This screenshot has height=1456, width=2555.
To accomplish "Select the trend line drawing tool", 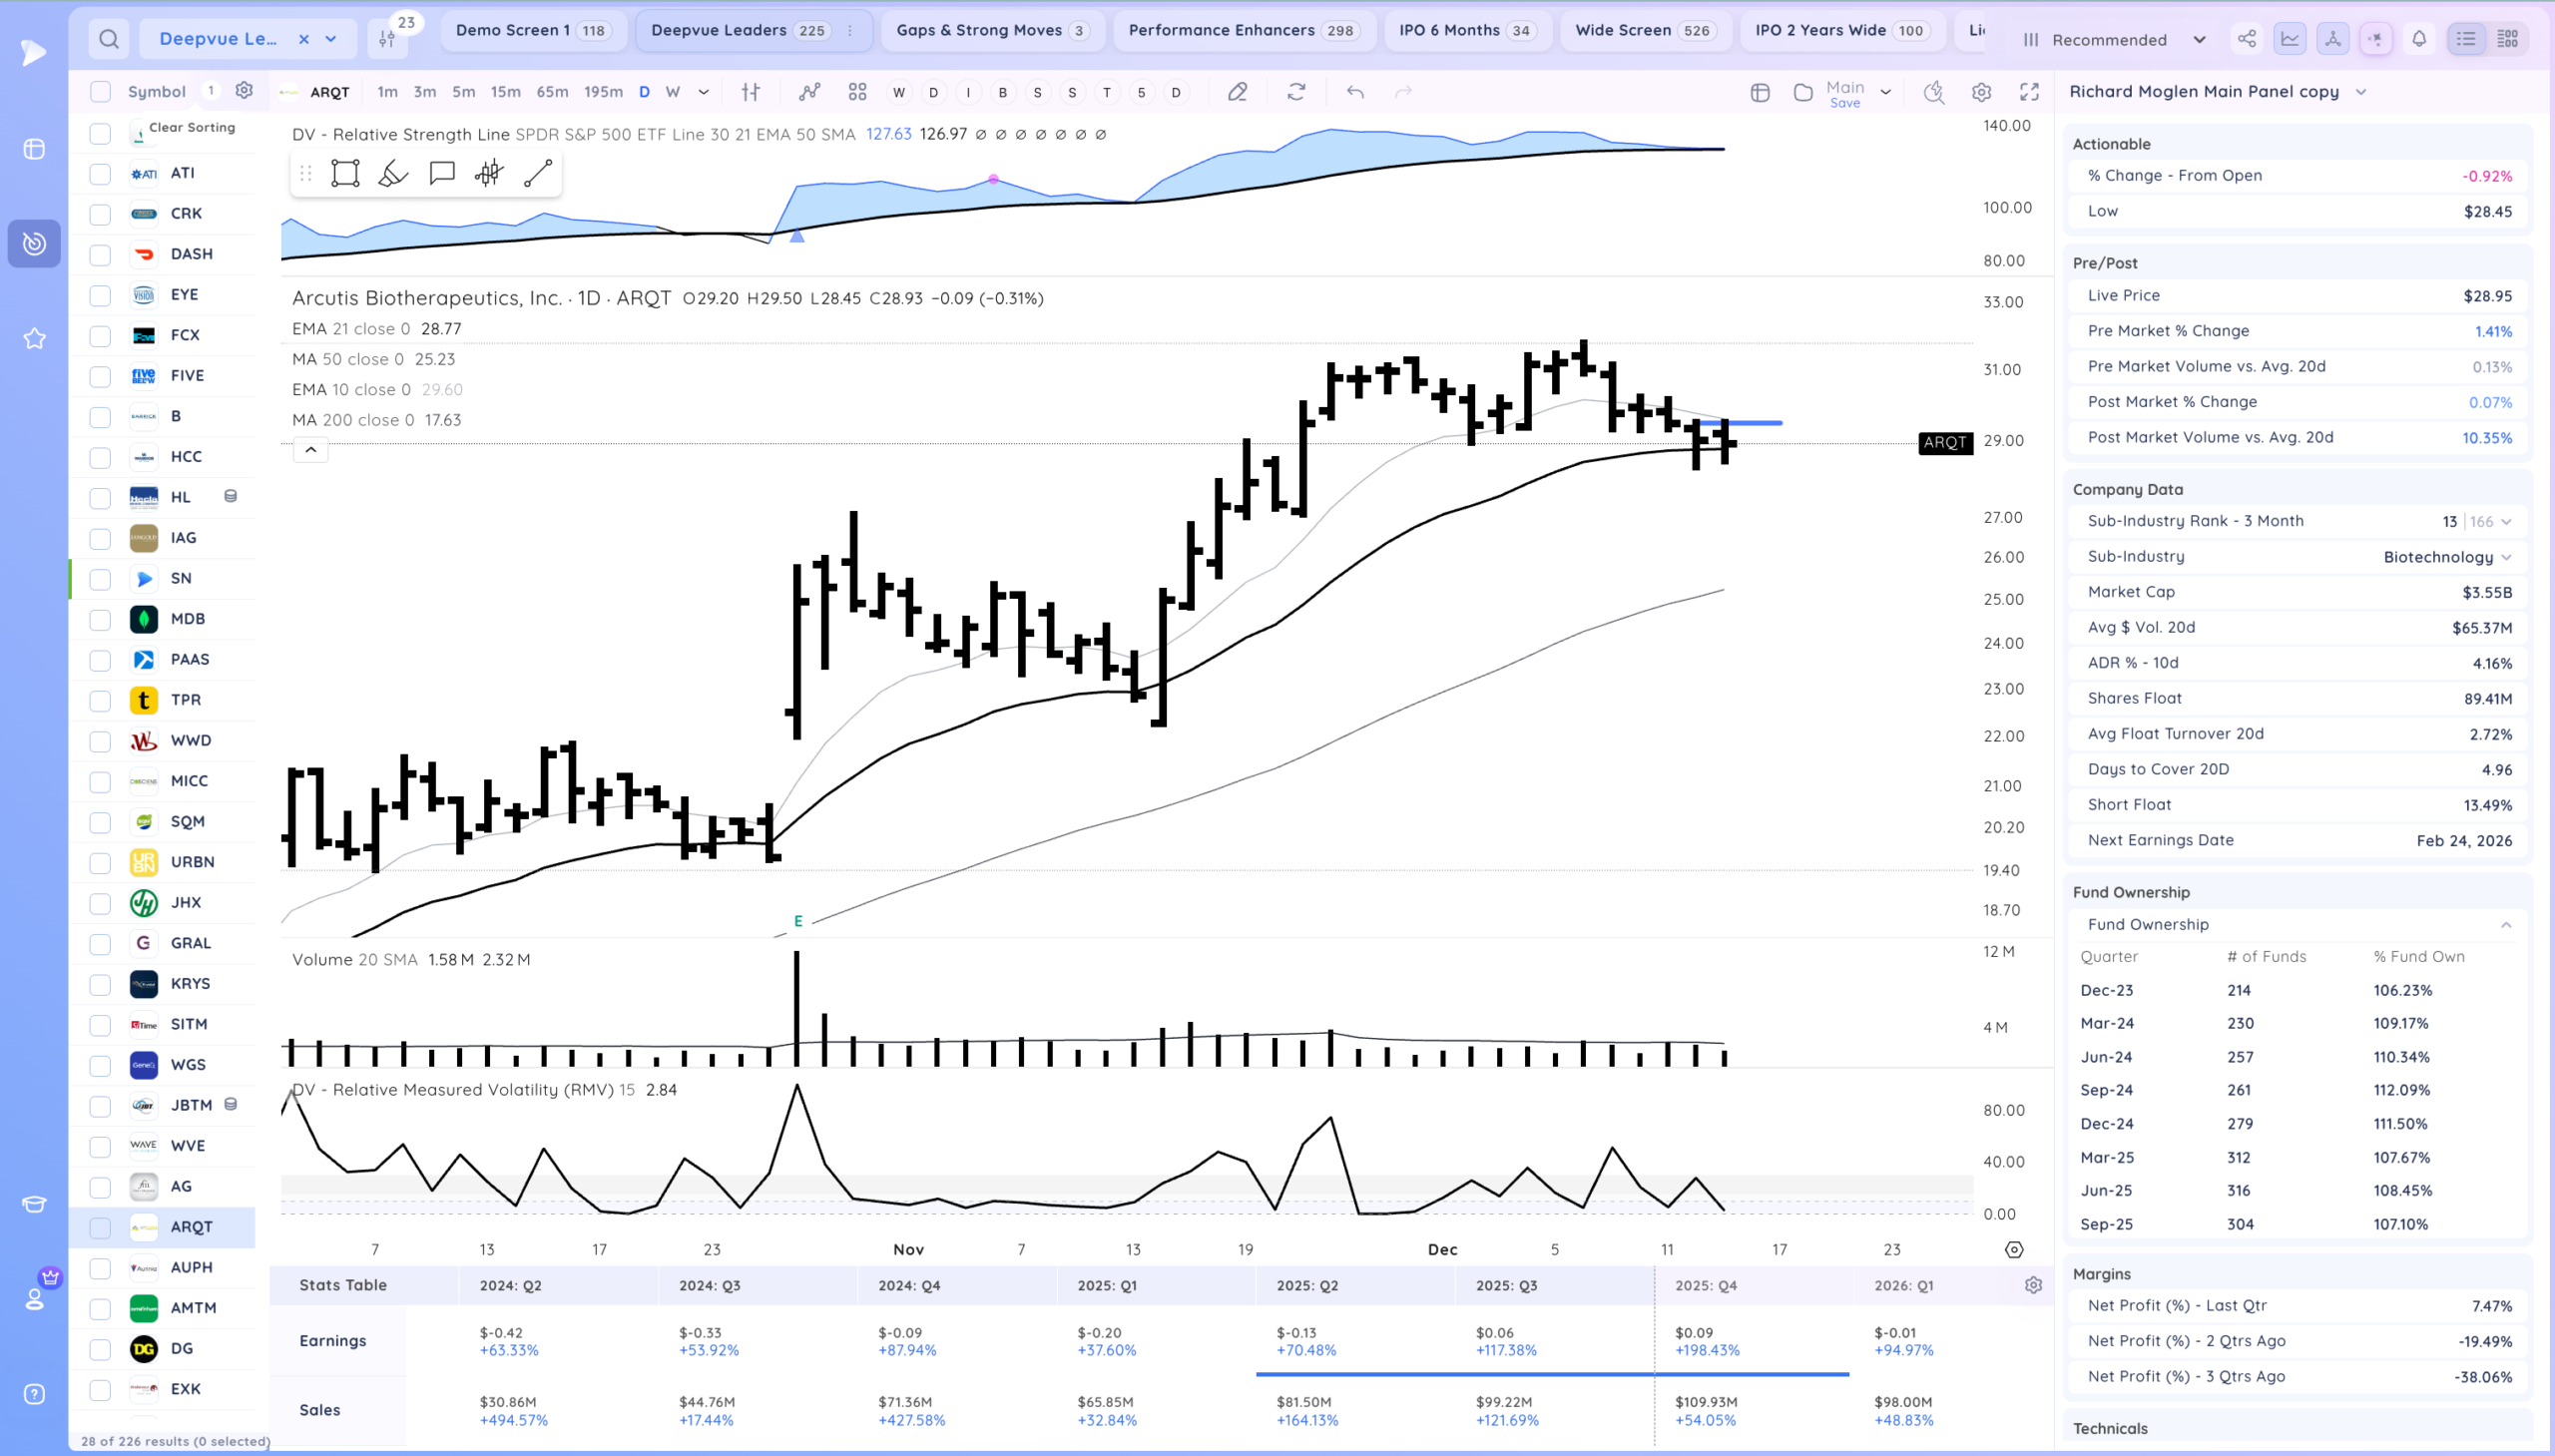I will click(x=538, y=174).
